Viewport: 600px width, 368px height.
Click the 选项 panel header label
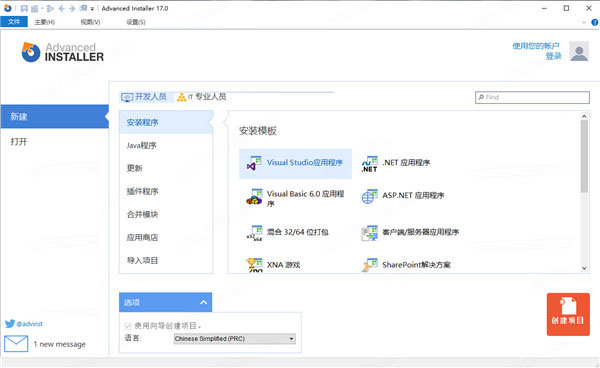coord(132,303)
